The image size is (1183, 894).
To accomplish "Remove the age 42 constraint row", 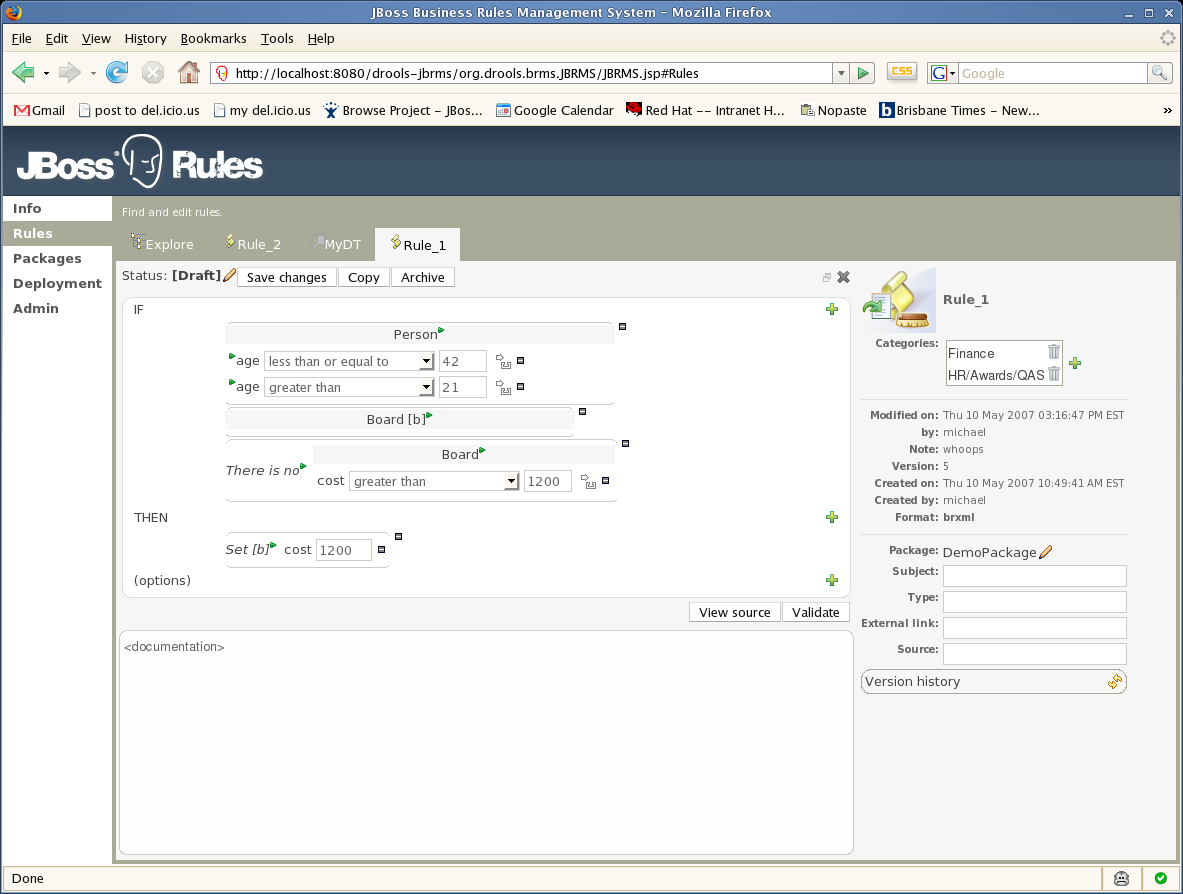I will click(x=521, y=361).
